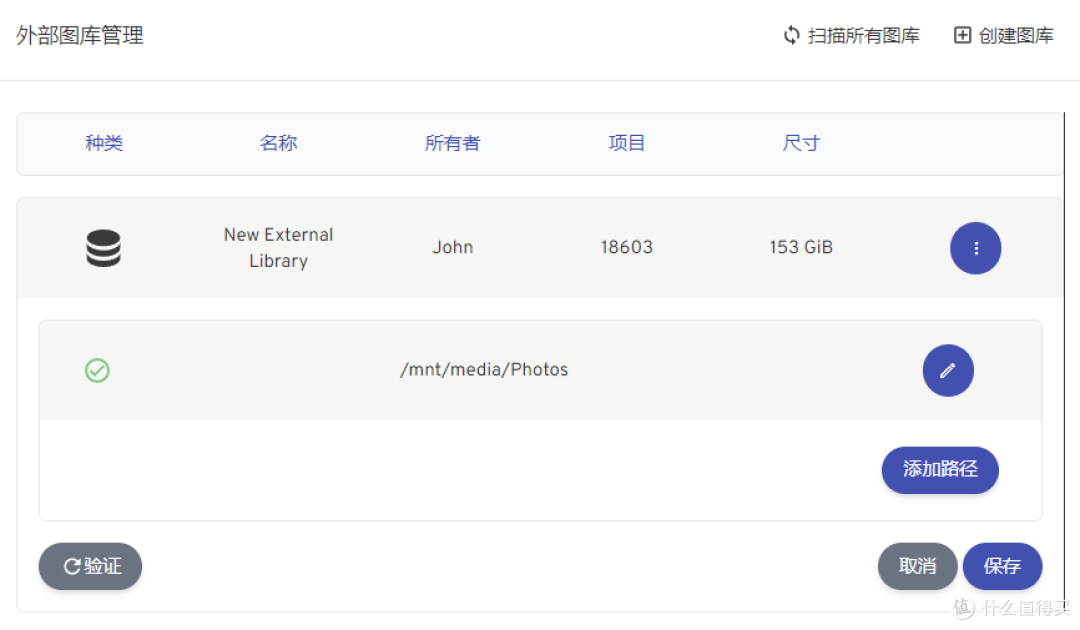The image size is (1080, 630).
Task: Select the New External Library name
Action: point(278,248)
